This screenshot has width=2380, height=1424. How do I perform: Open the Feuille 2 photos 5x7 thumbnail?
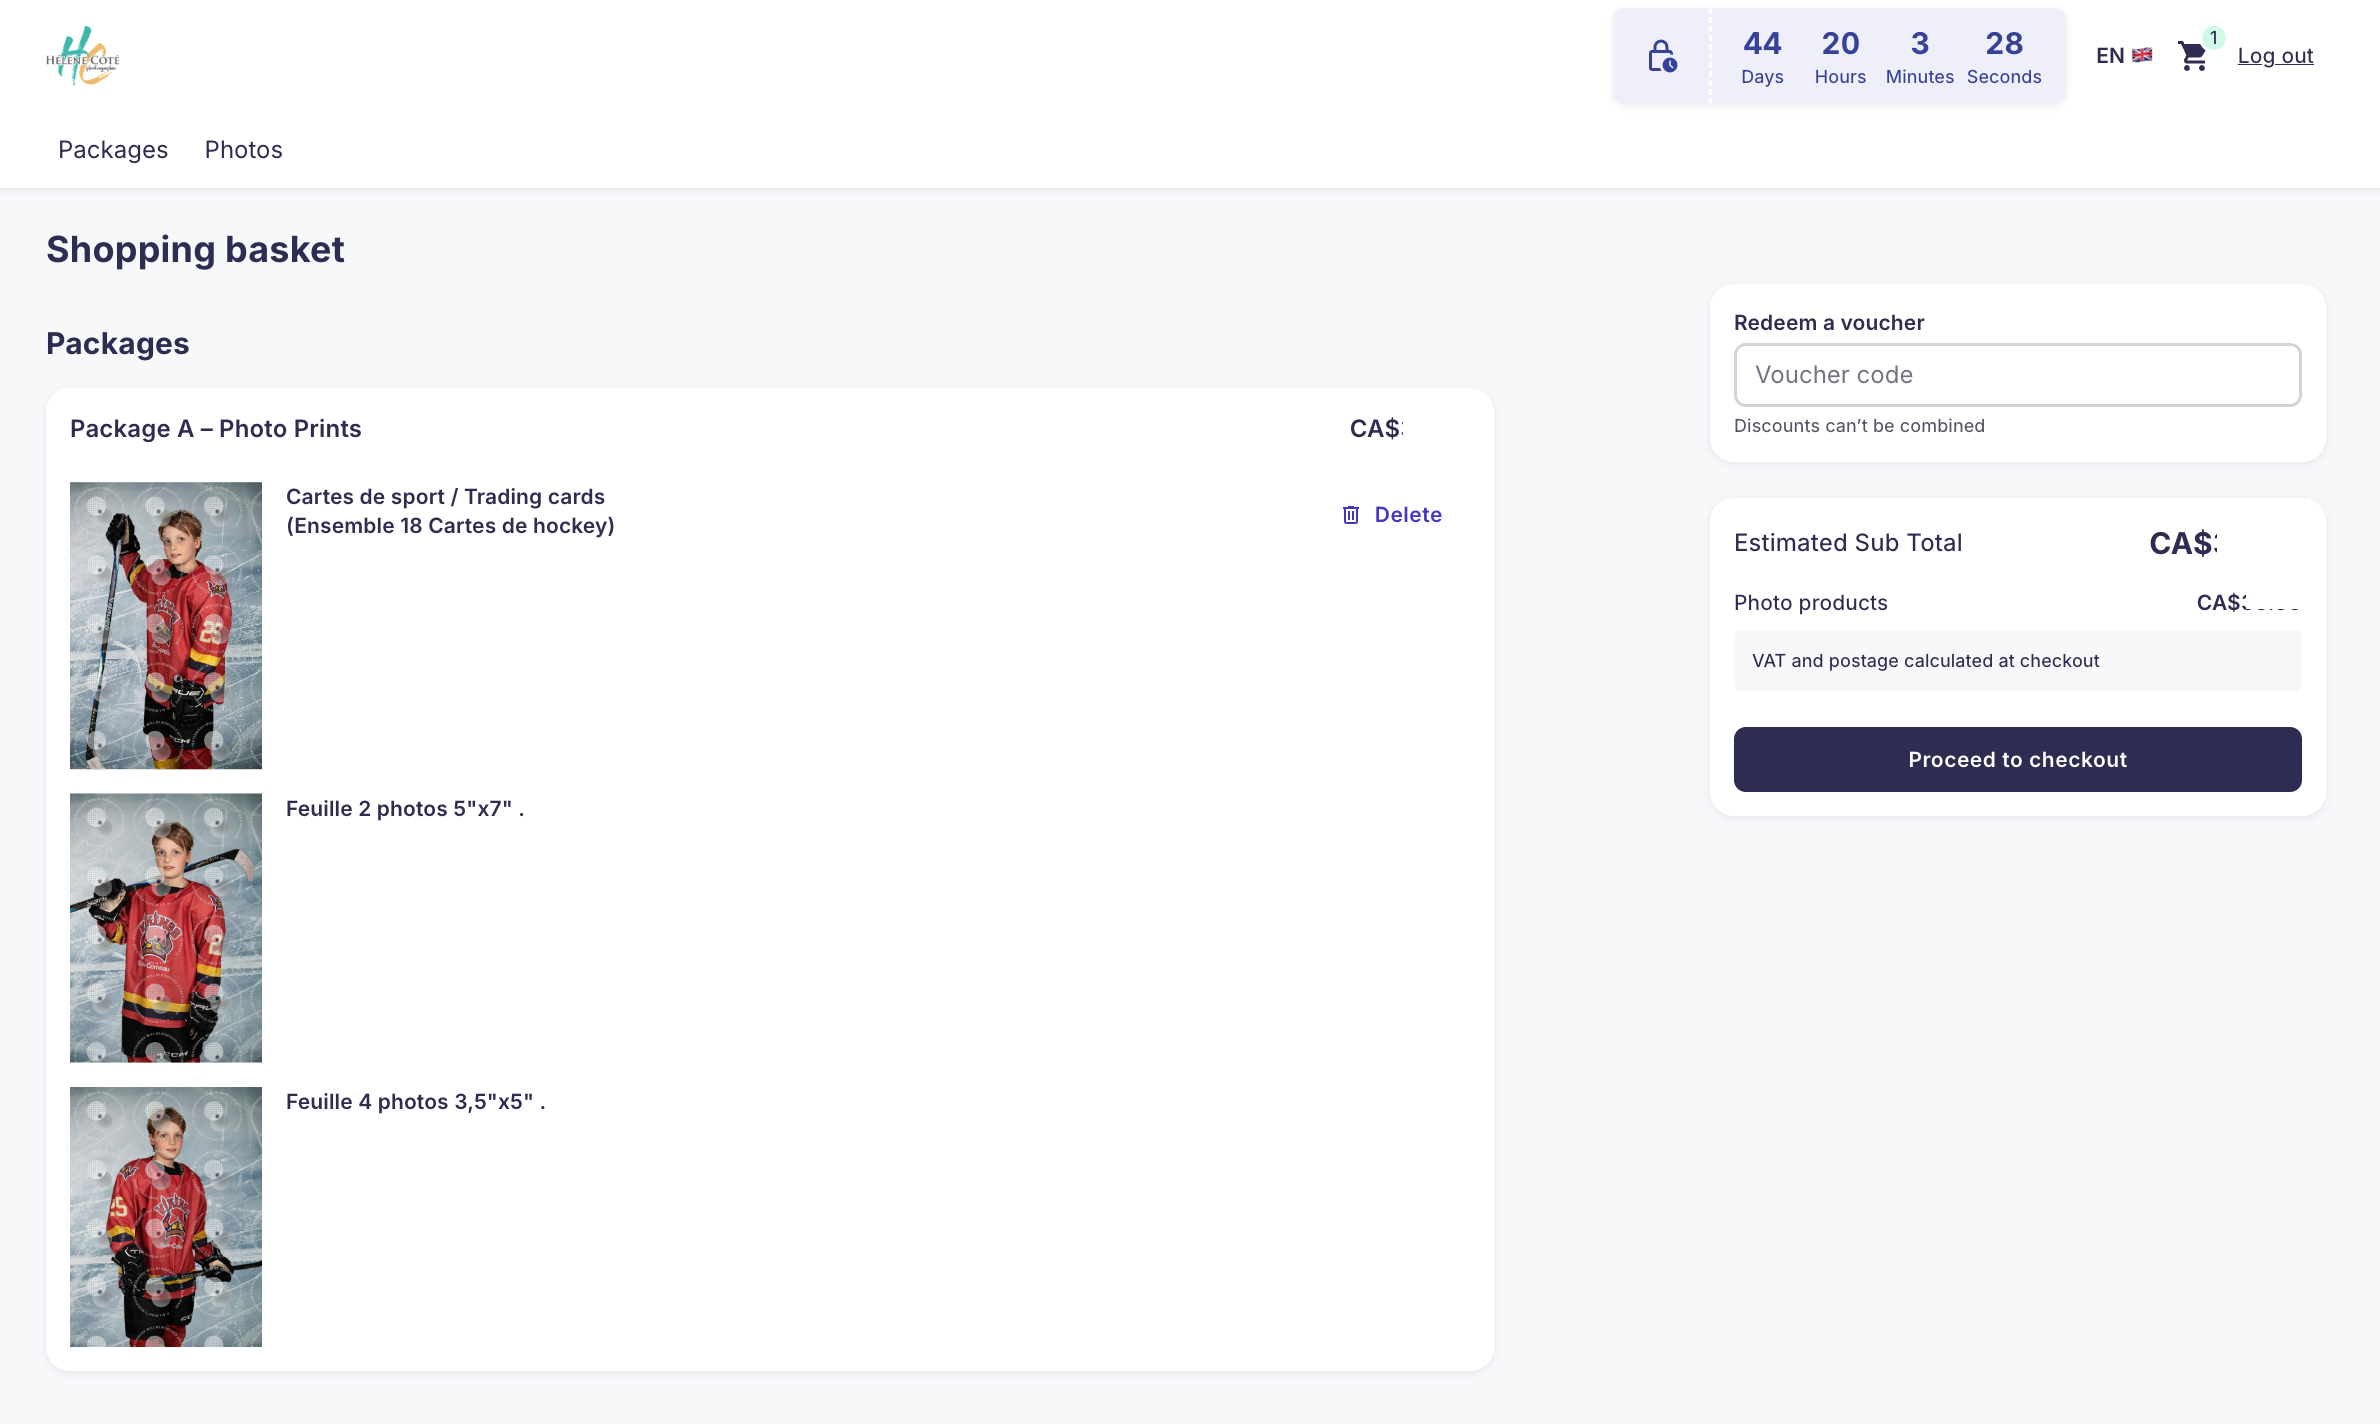[166, 927]
